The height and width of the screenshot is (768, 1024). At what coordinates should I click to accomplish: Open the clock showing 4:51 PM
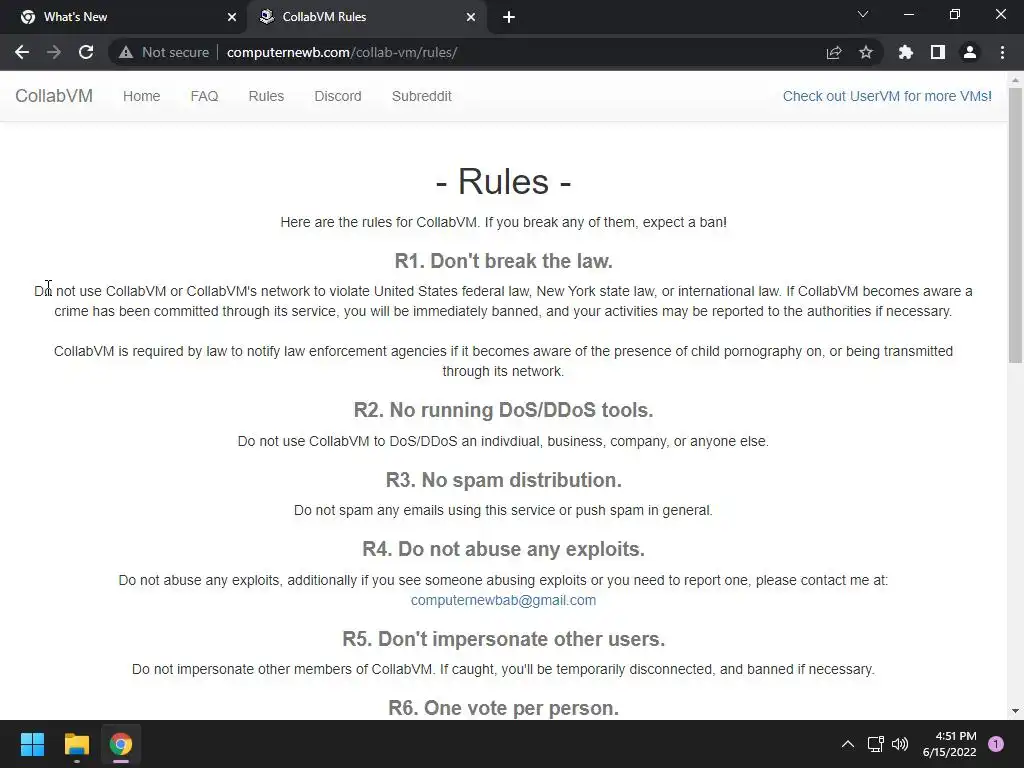click(x=950, y=744)
